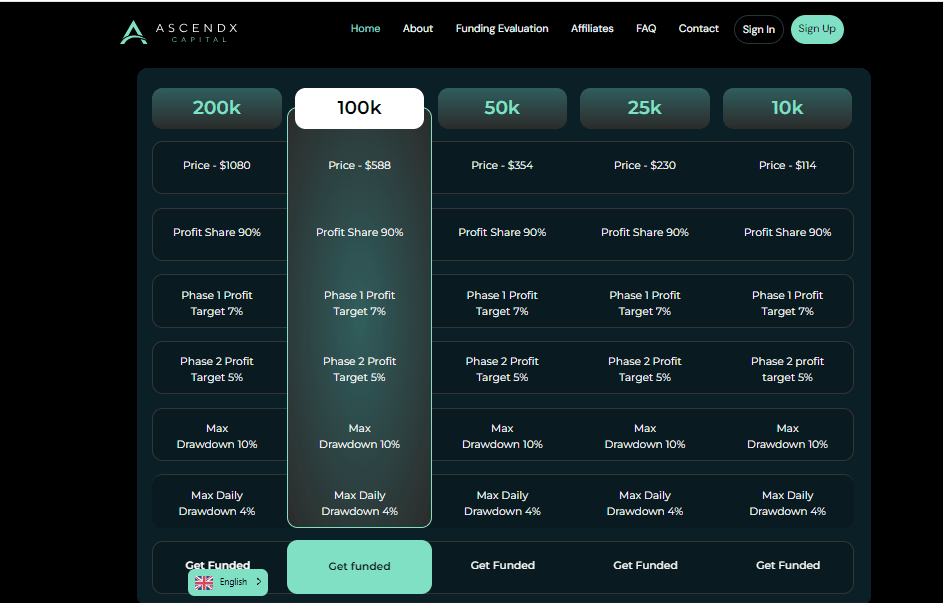This screenshot has height=603, width=943.
Task: Click Get Funded under the 200k plan
Action: point(217,565)
